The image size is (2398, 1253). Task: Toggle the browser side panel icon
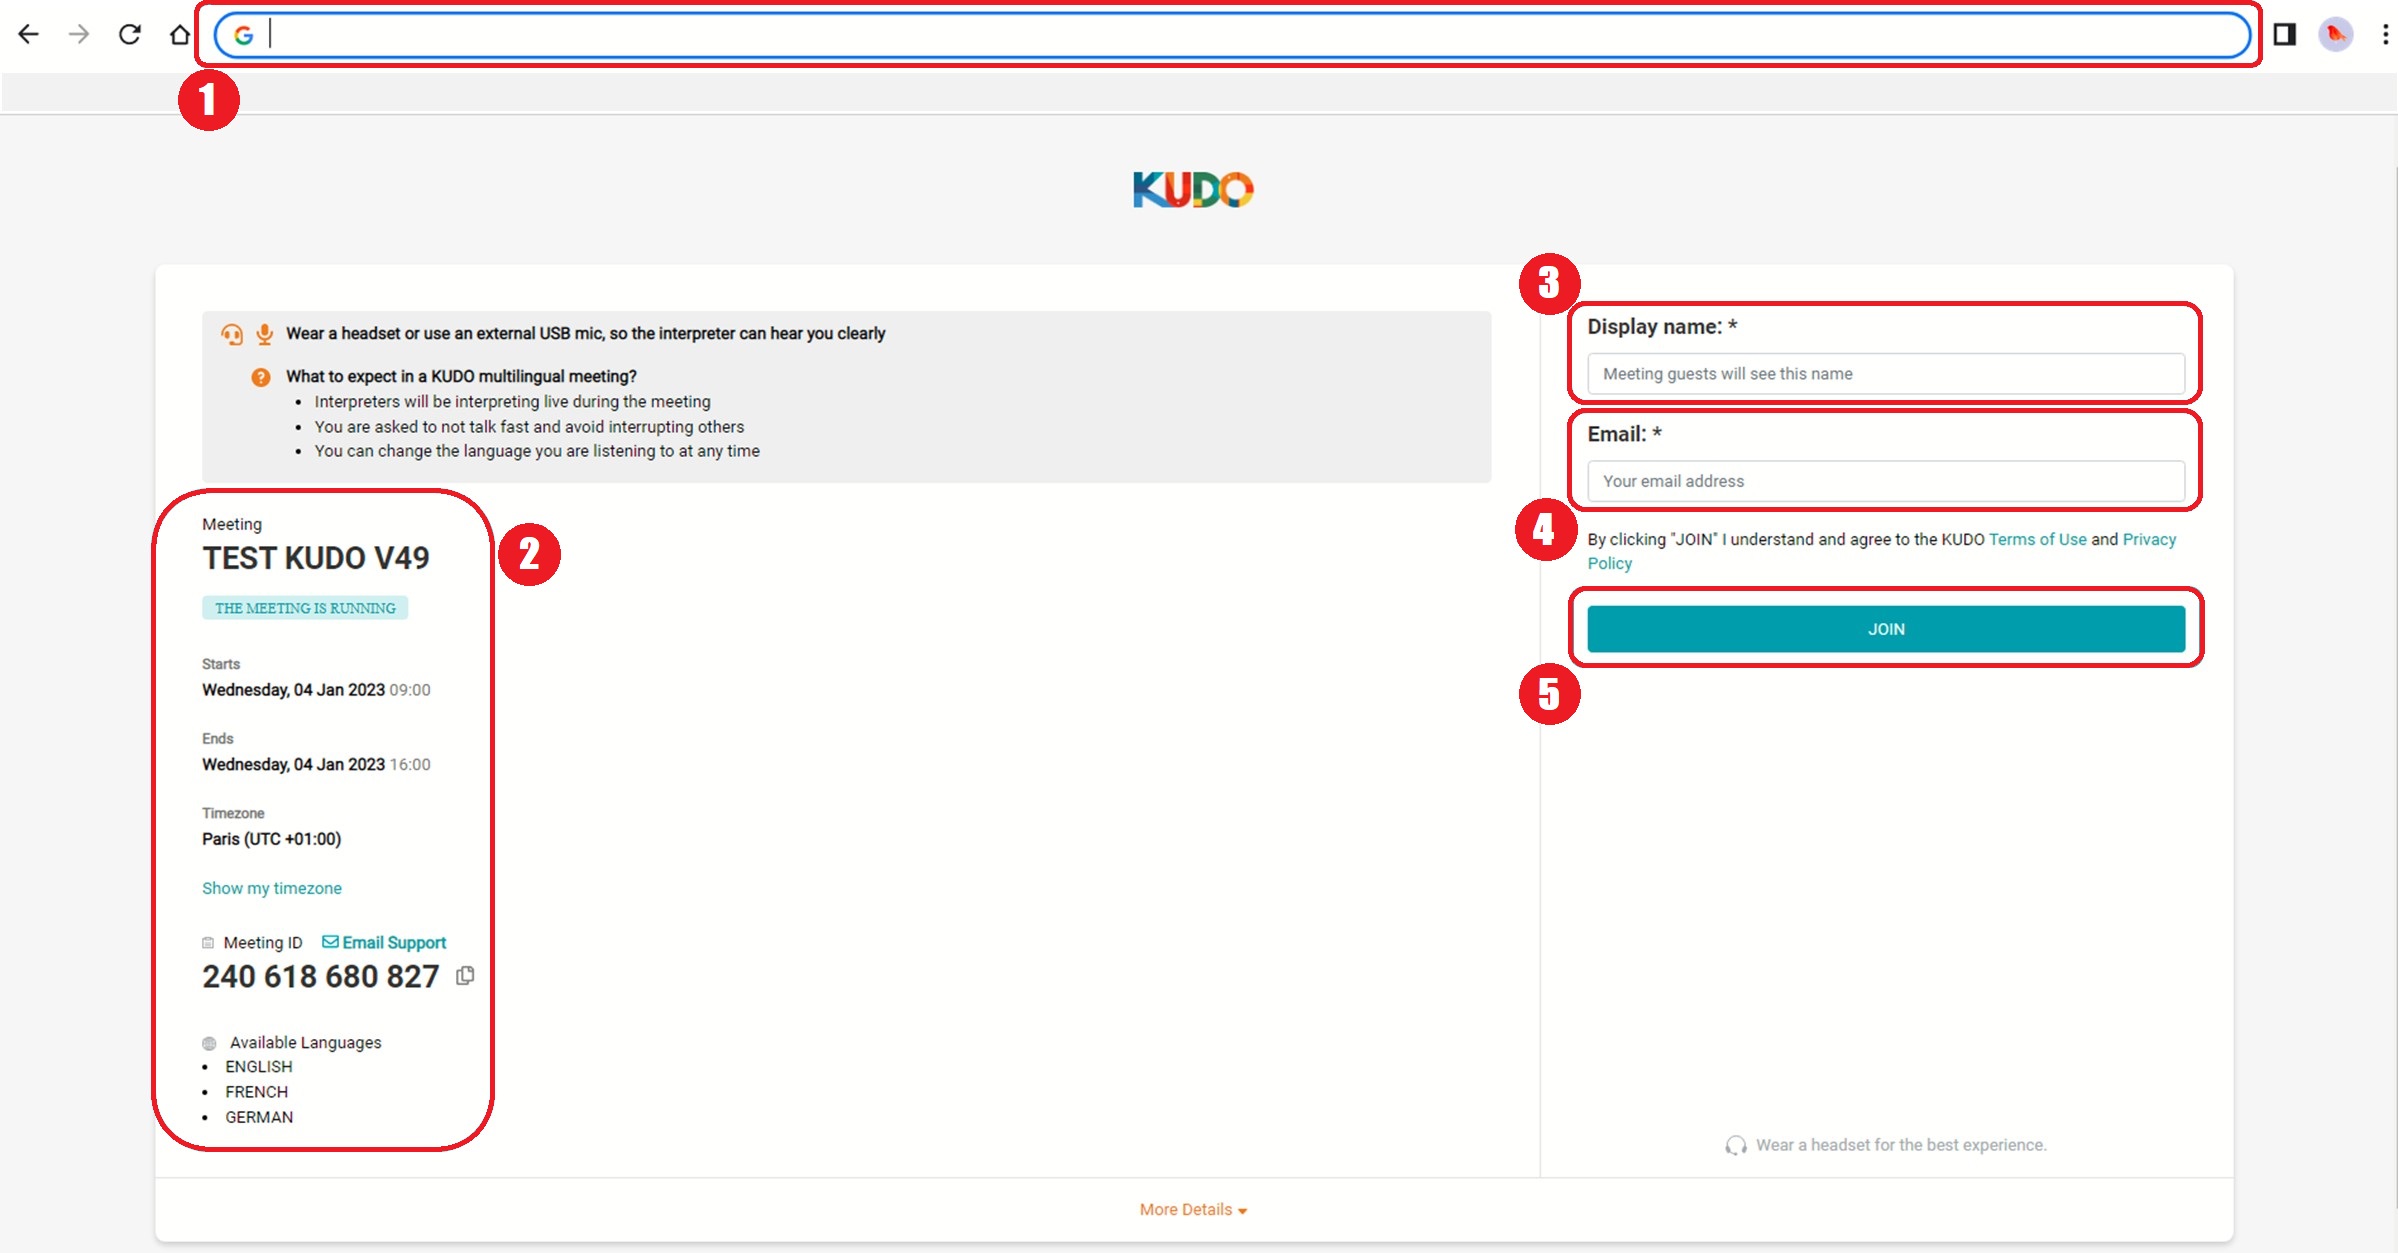[x=2285, y=35]
